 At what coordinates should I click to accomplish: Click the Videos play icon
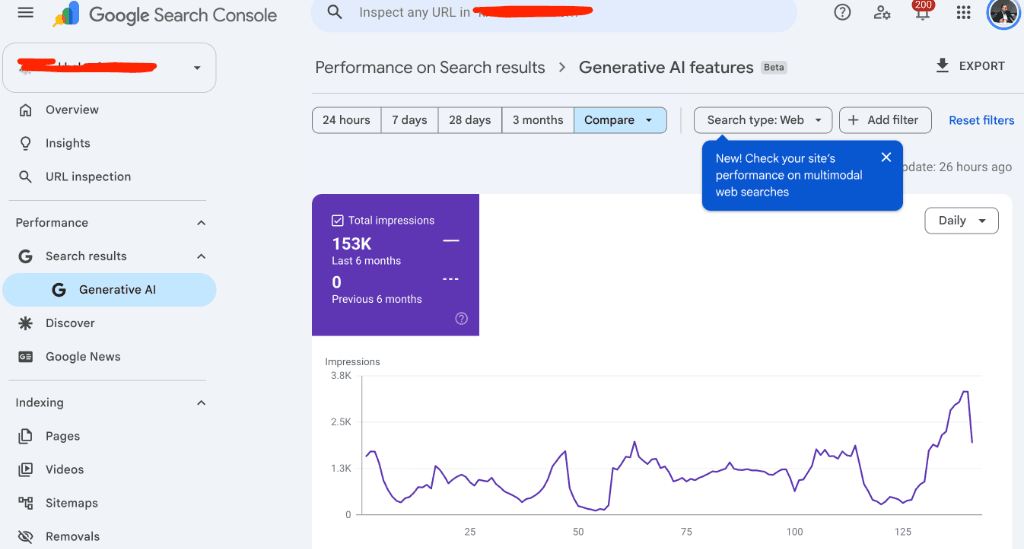25,469
